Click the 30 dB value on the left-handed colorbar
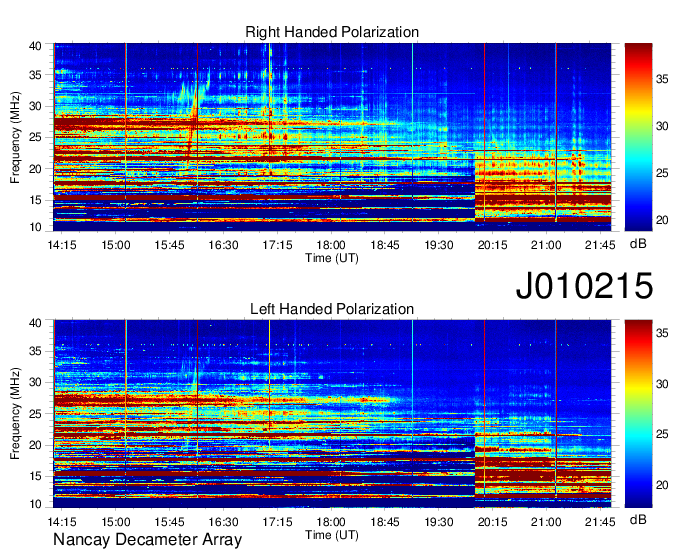 662,384
